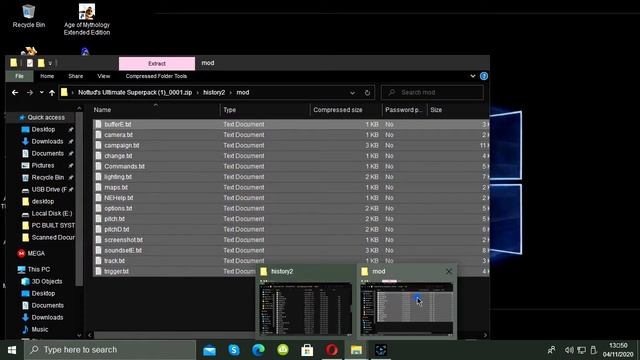
Task: Open Explorer help icon
Action: pos(484,76)
